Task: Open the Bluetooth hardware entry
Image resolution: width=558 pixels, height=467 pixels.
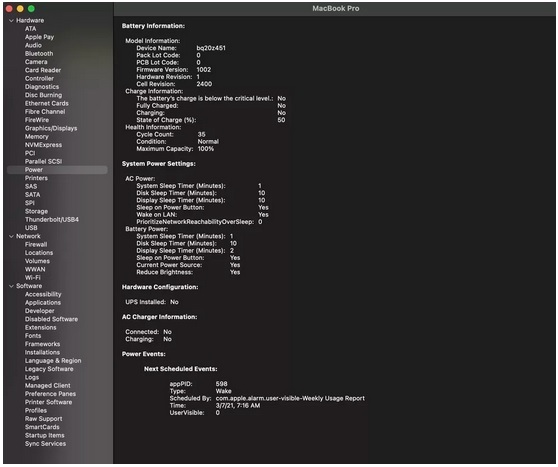Action: 39,54
